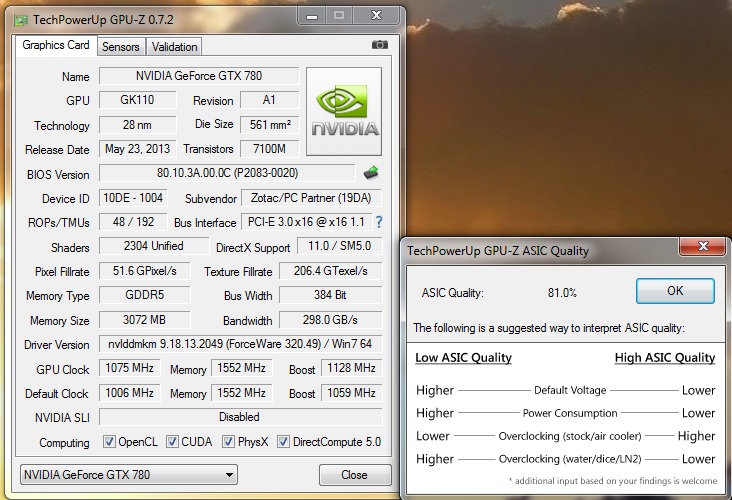
Task: Toggle the OpenCL checkbox
Action: point(109,442)
